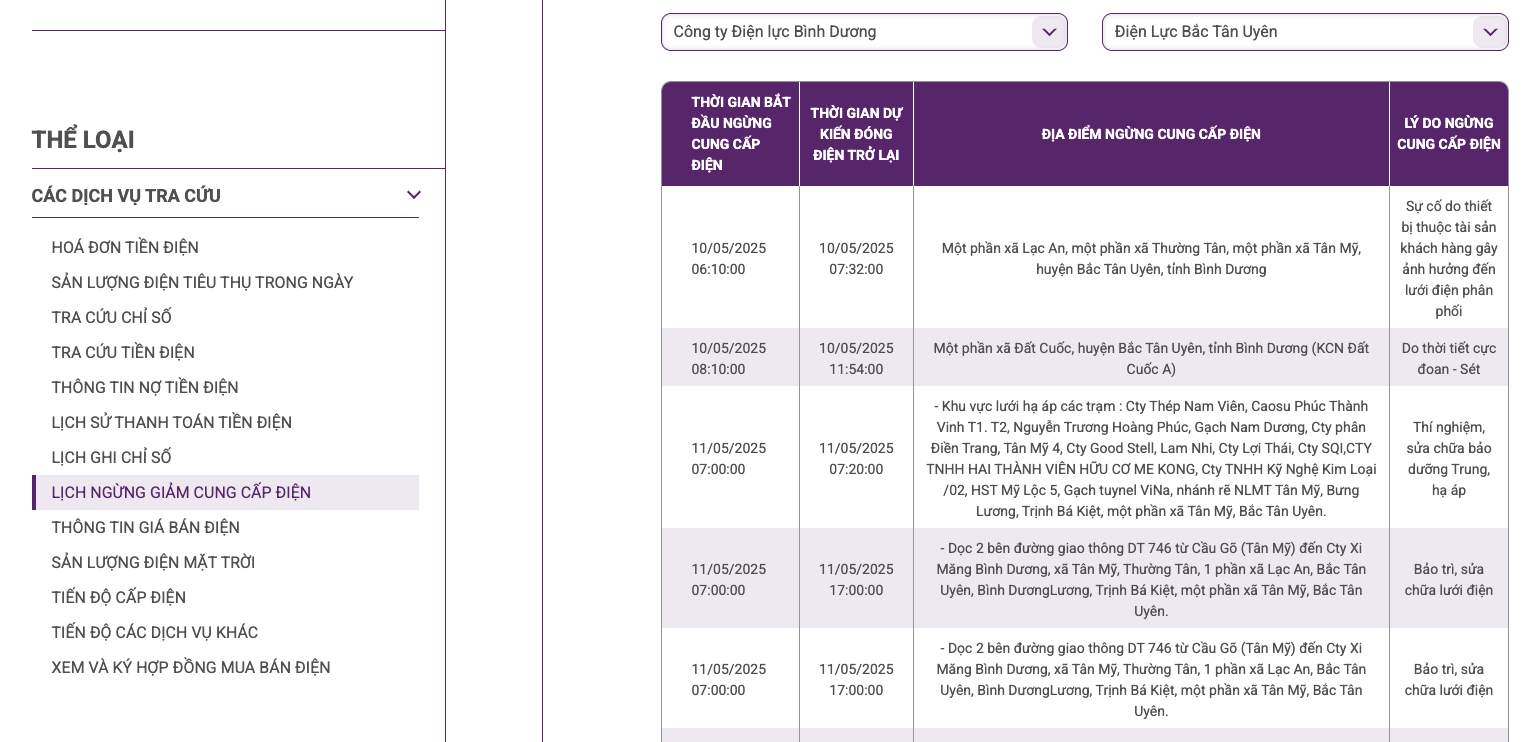Open LỊCH SỬ THANH TOÁN TIỀN ĐIỆN
This screenshot has width=1540, height=742.
pyautogui.click(x=172, y=423)
